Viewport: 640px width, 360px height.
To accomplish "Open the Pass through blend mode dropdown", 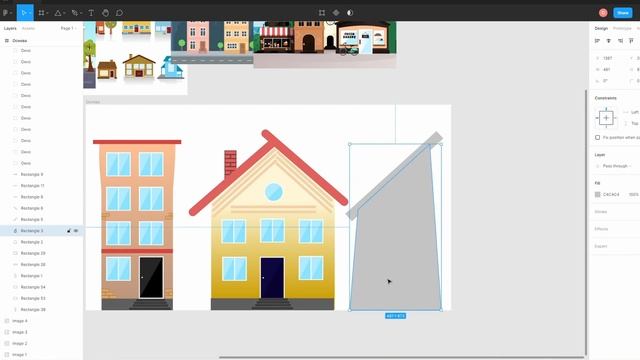I will pos(617,166).
